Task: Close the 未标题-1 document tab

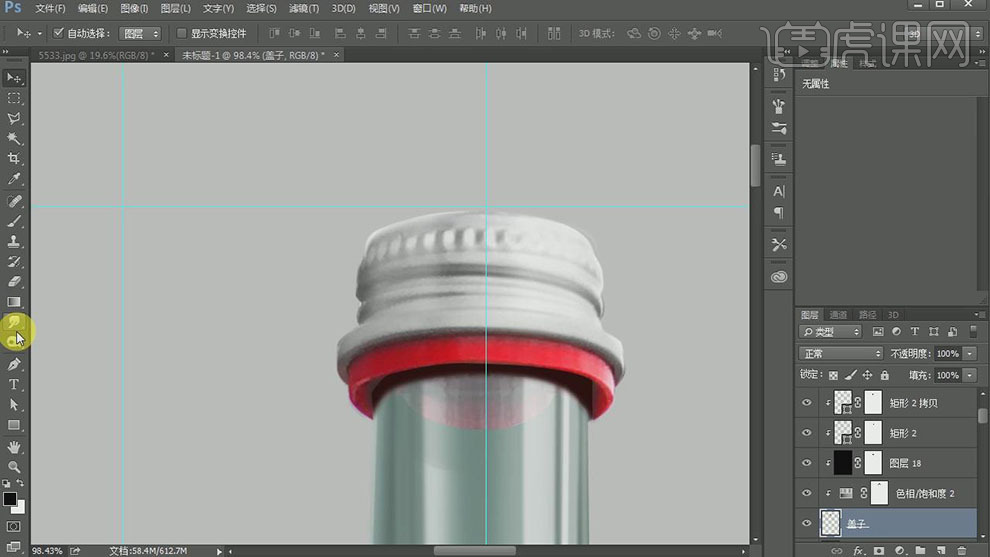Action: 337,55
